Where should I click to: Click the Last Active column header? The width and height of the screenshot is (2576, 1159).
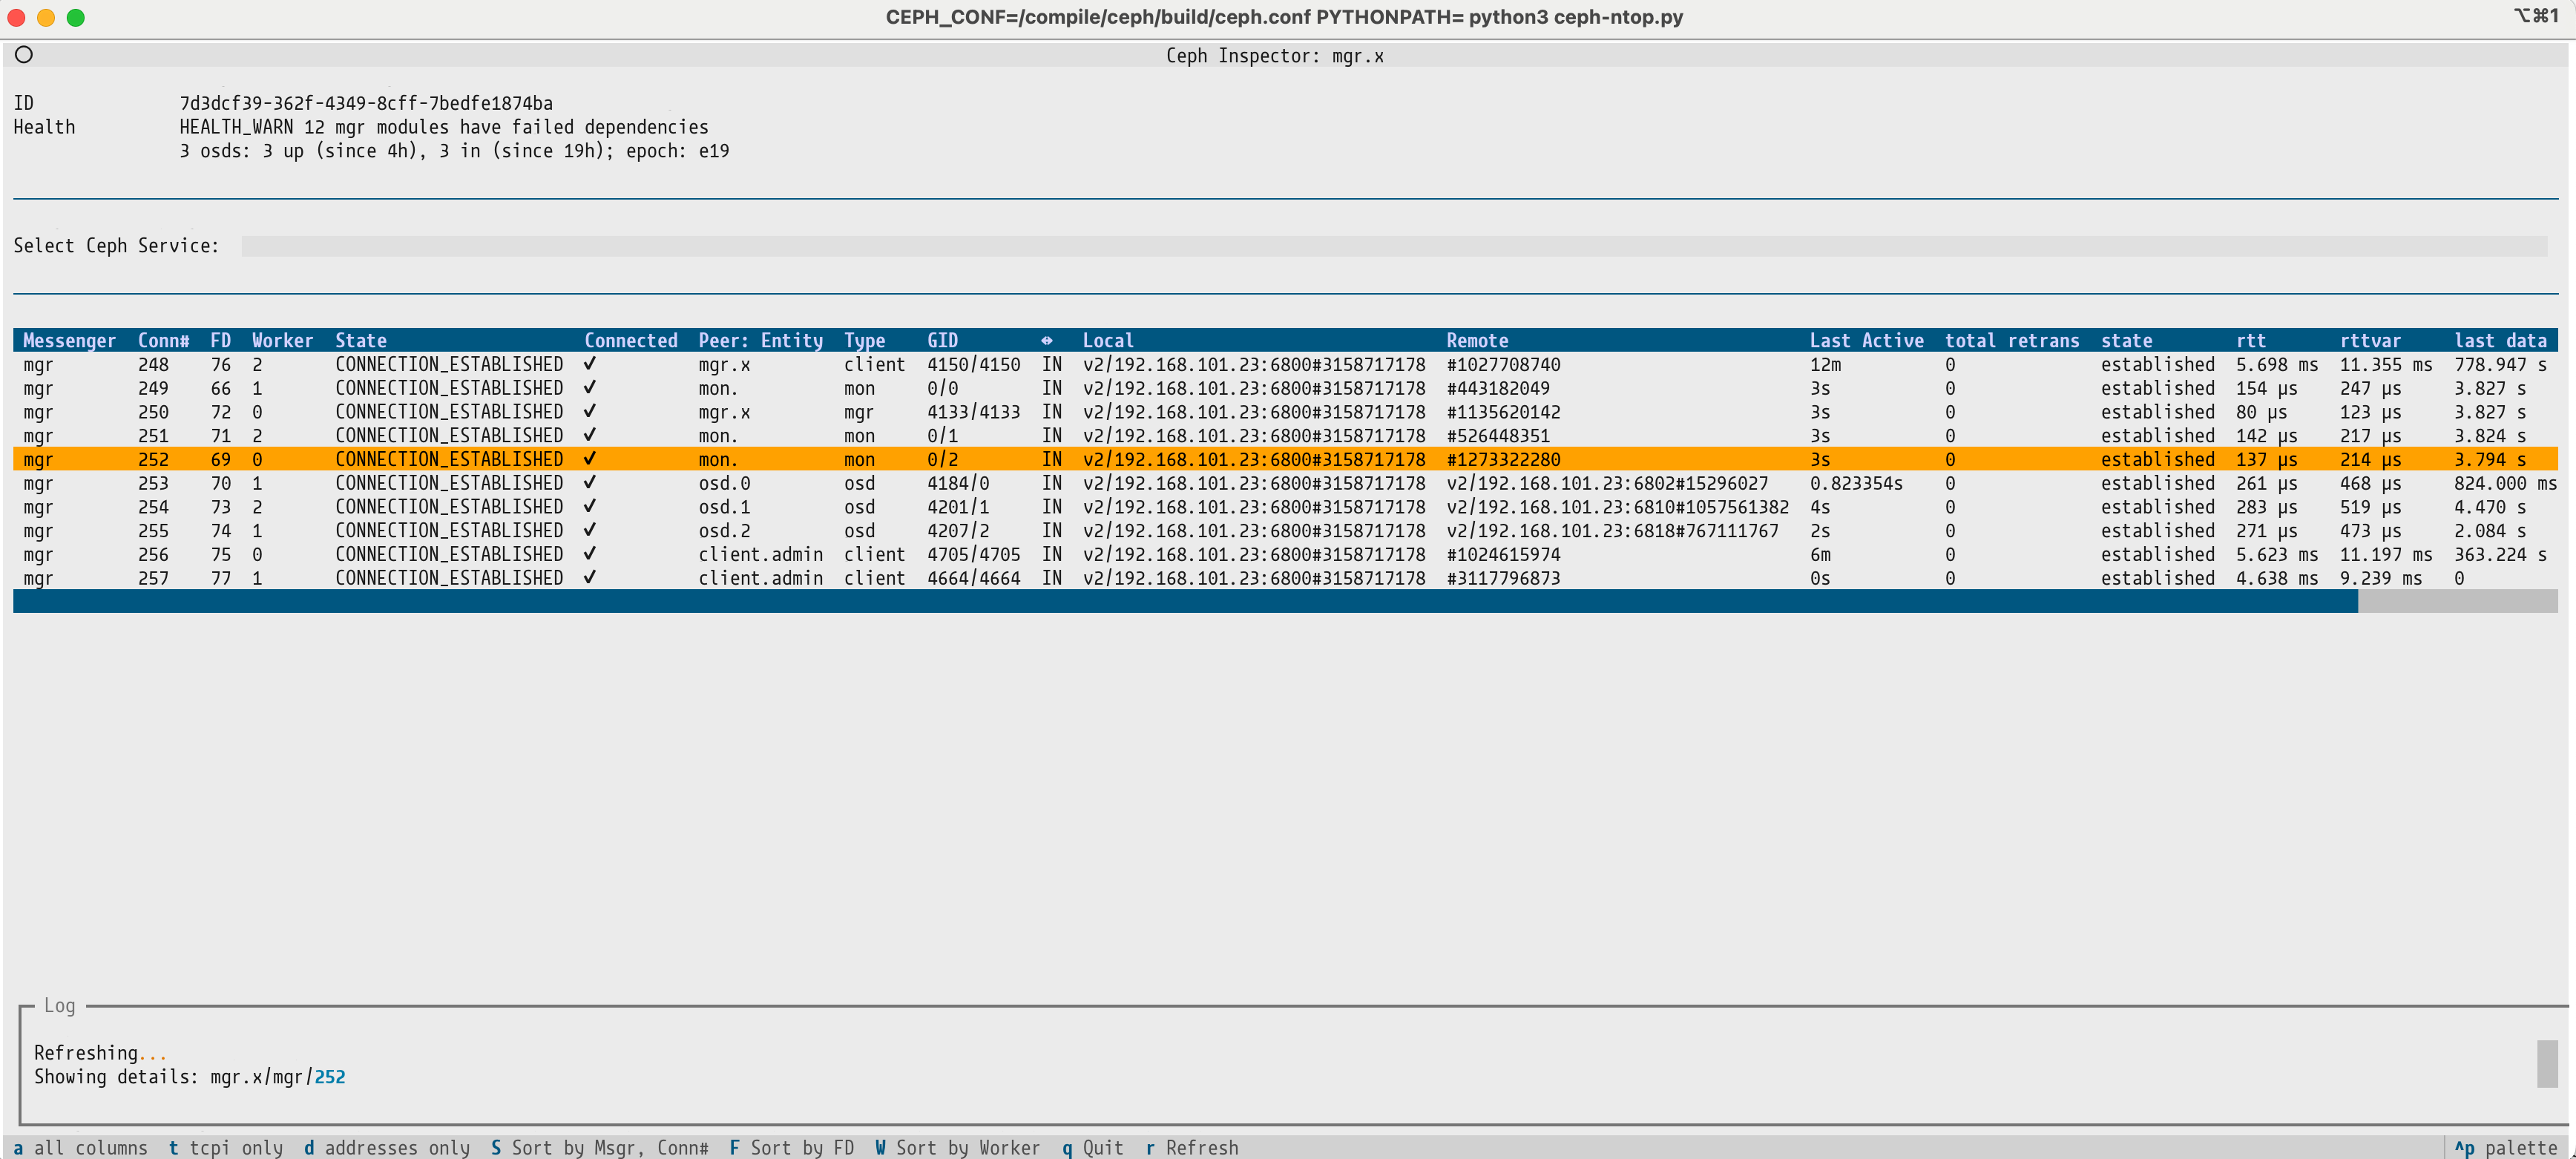pos(1867,341)
